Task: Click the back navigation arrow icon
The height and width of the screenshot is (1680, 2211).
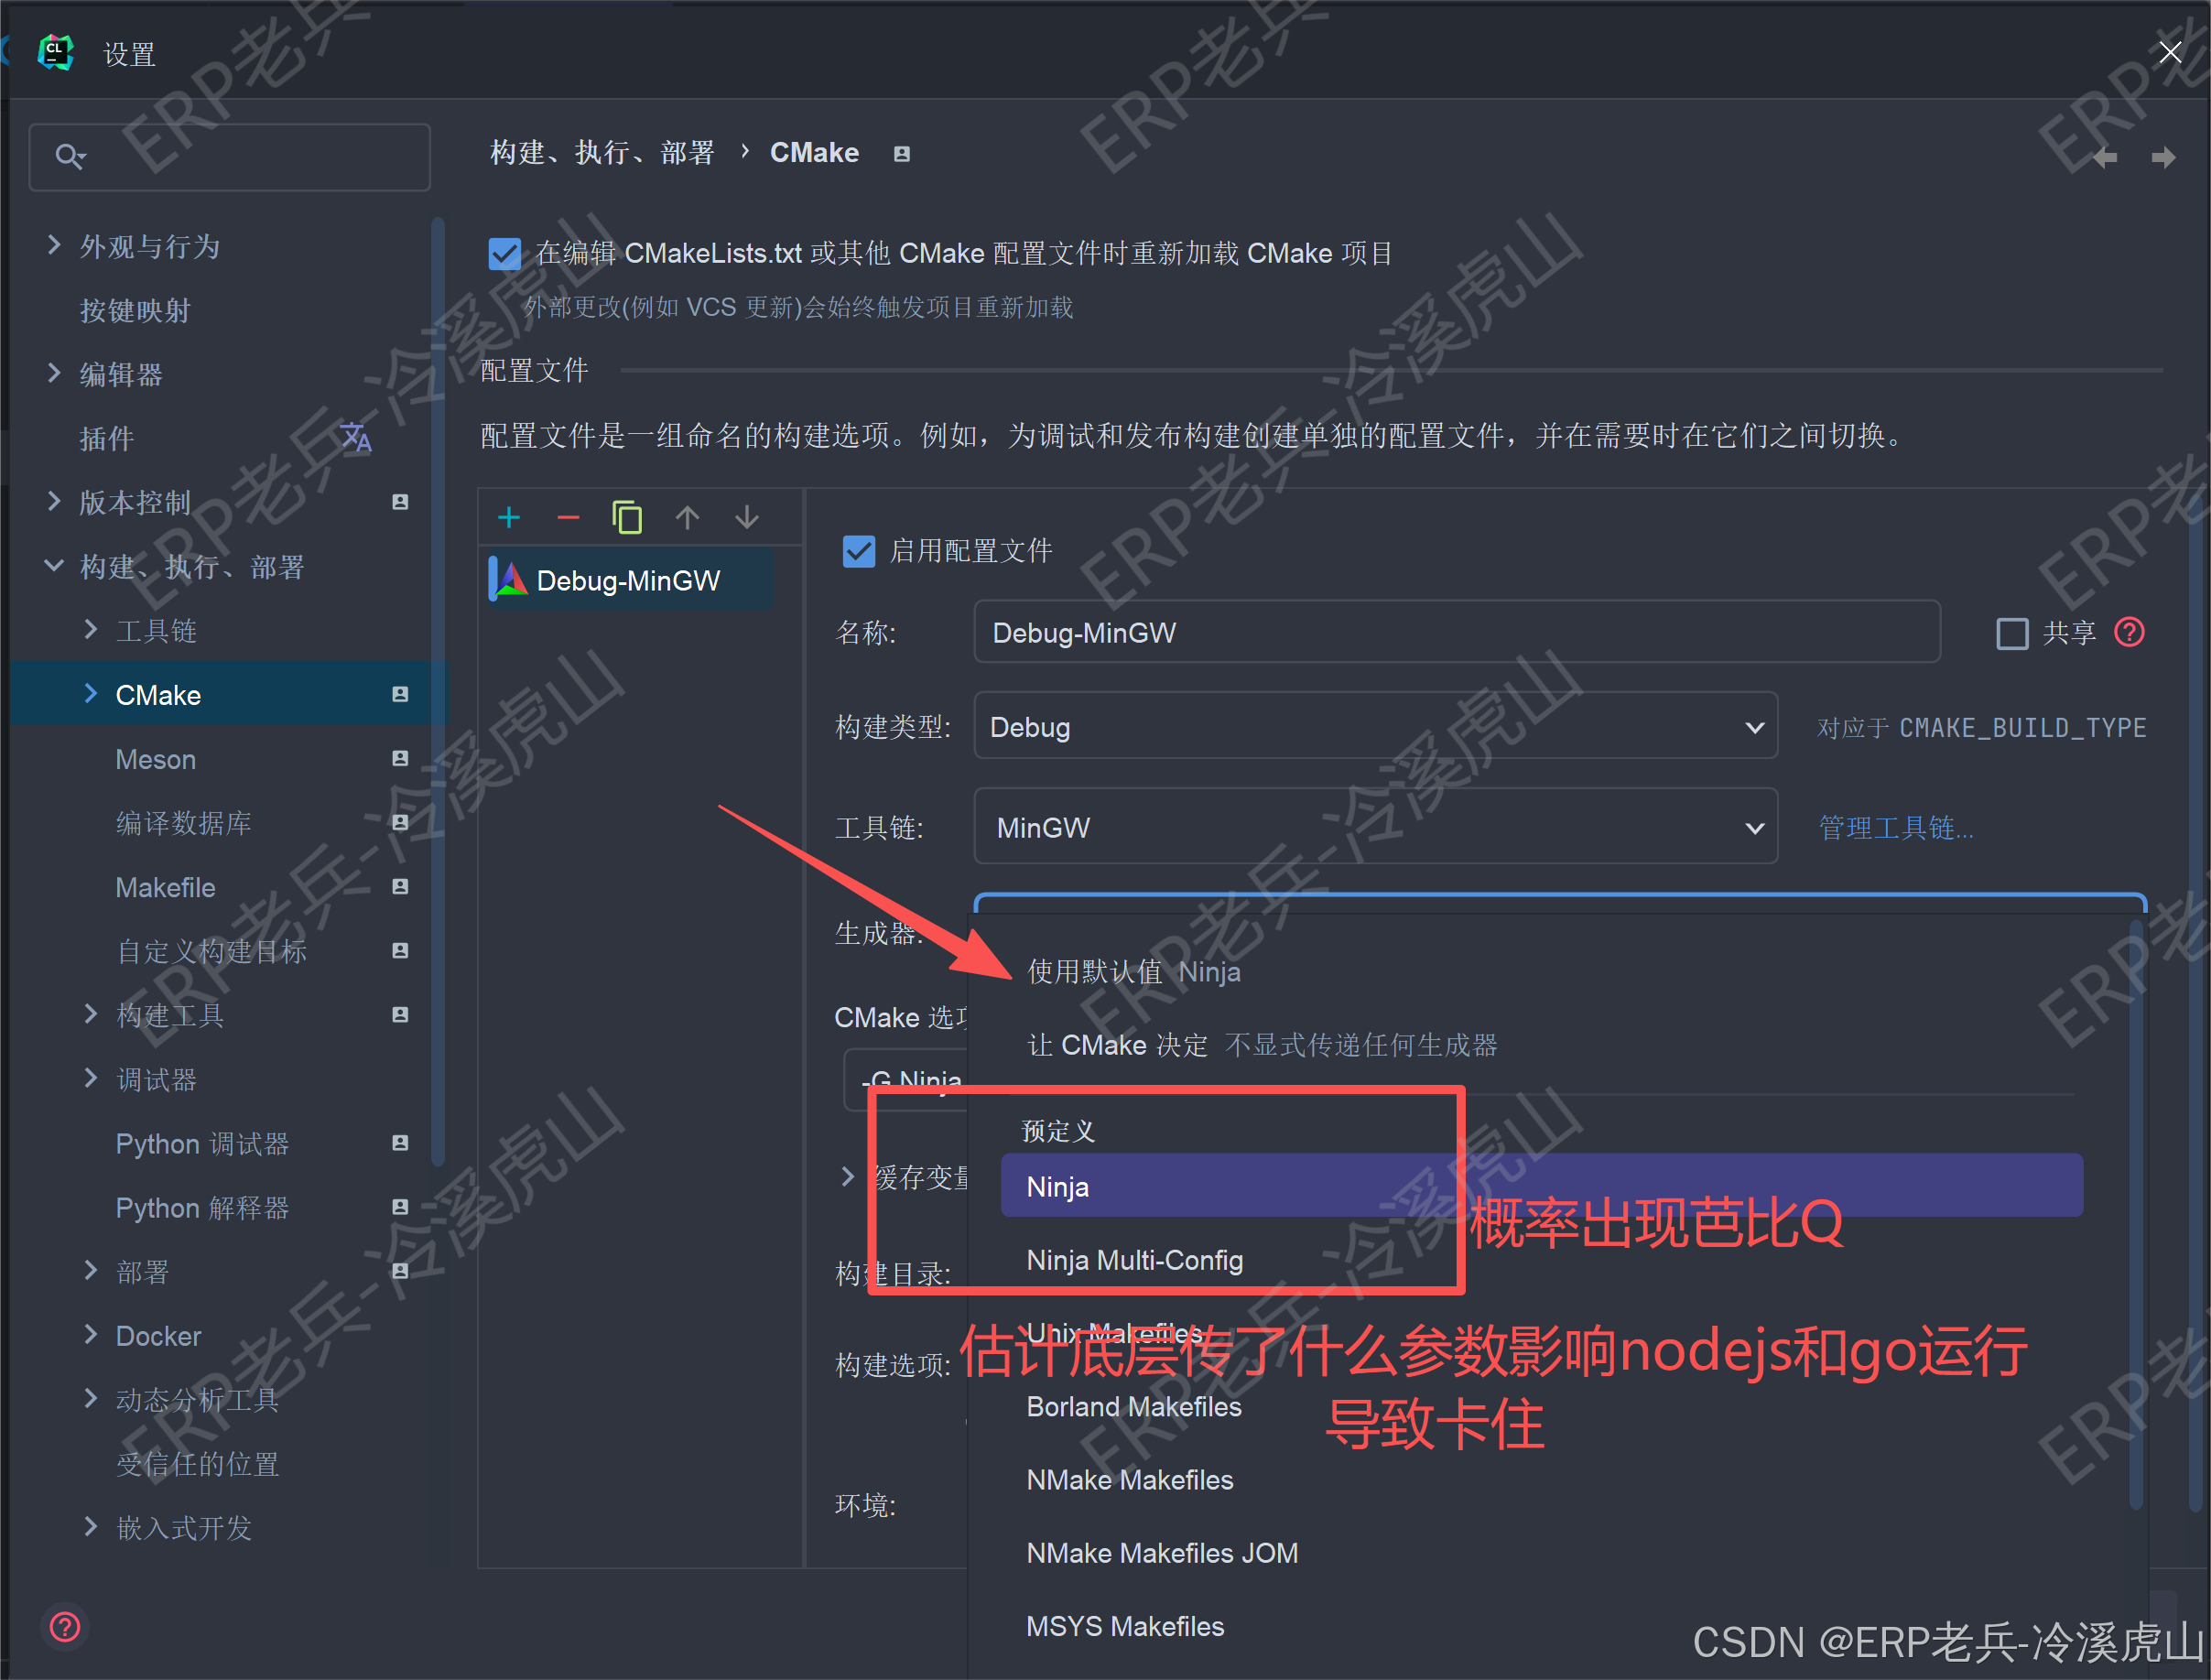Action: point(2104,157)
